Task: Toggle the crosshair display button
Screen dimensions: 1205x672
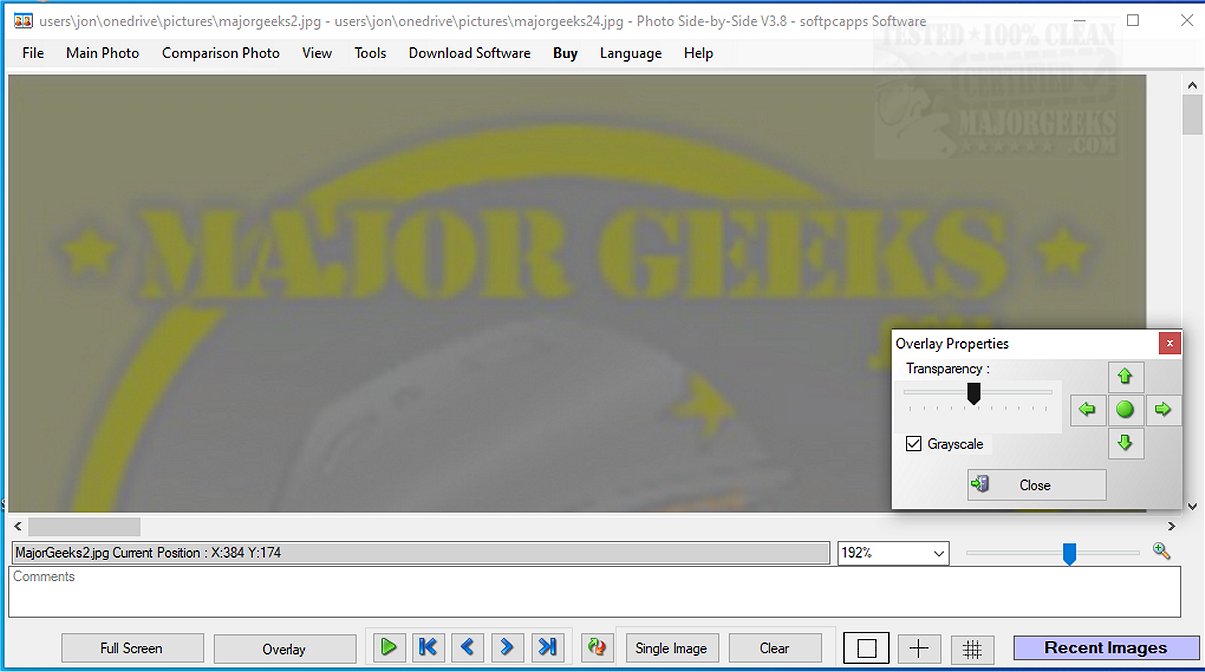Action: click(x=919, y=649)
